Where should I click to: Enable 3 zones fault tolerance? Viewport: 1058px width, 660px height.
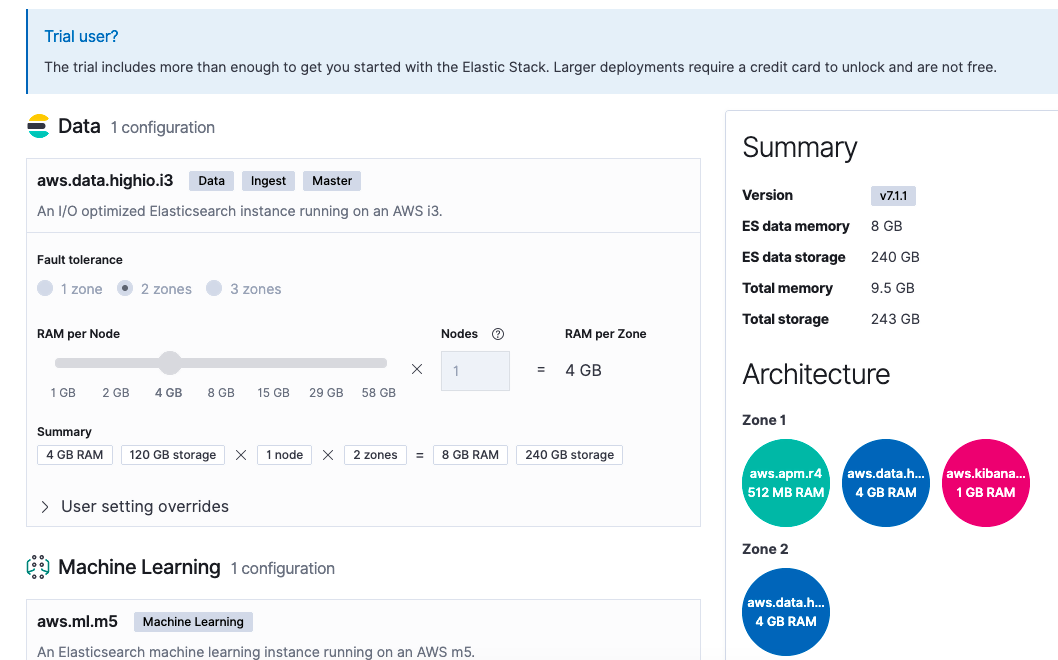pos(214,288)
